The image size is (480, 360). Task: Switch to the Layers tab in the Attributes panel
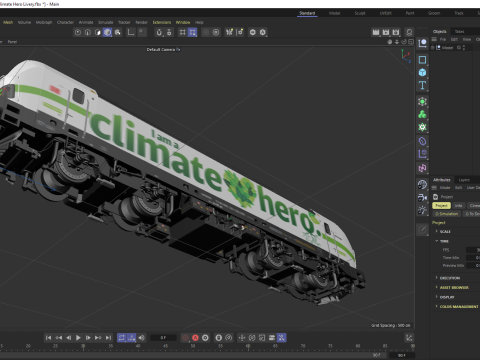click(x=464, y=180)
